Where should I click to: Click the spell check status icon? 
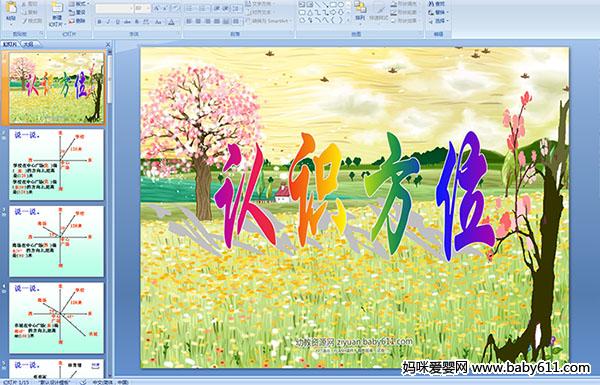(x=83, y=382)
